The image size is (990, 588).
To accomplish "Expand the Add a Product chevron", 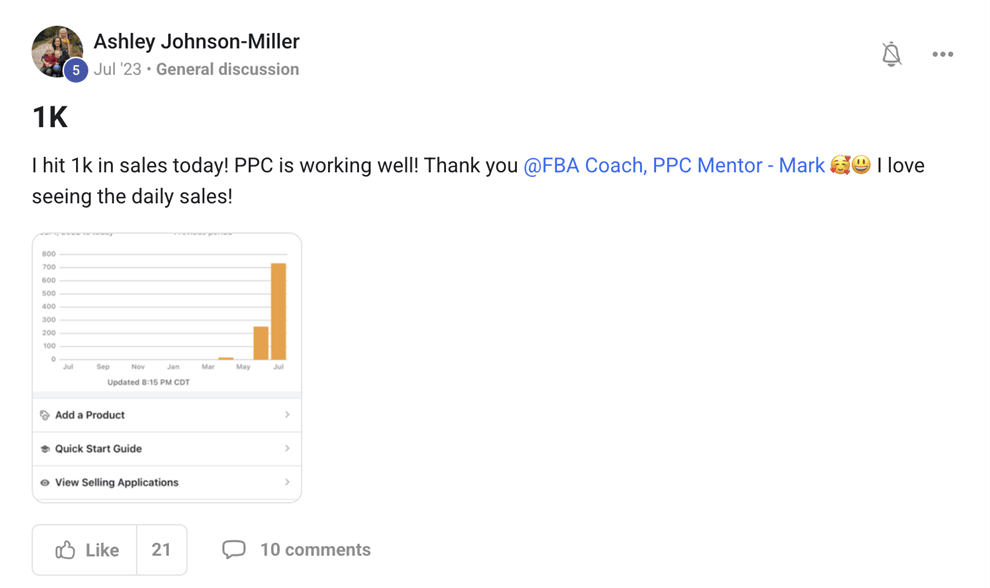I will 287,415.
